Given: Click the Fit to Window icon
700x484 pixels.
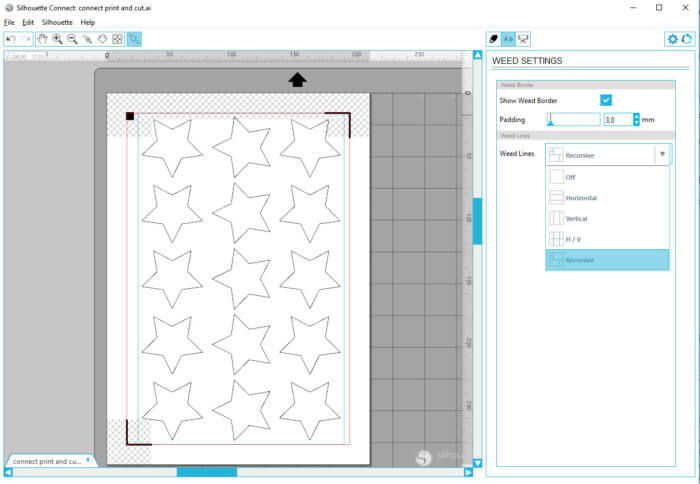Looking at the screenshot, I should [117, 39].
